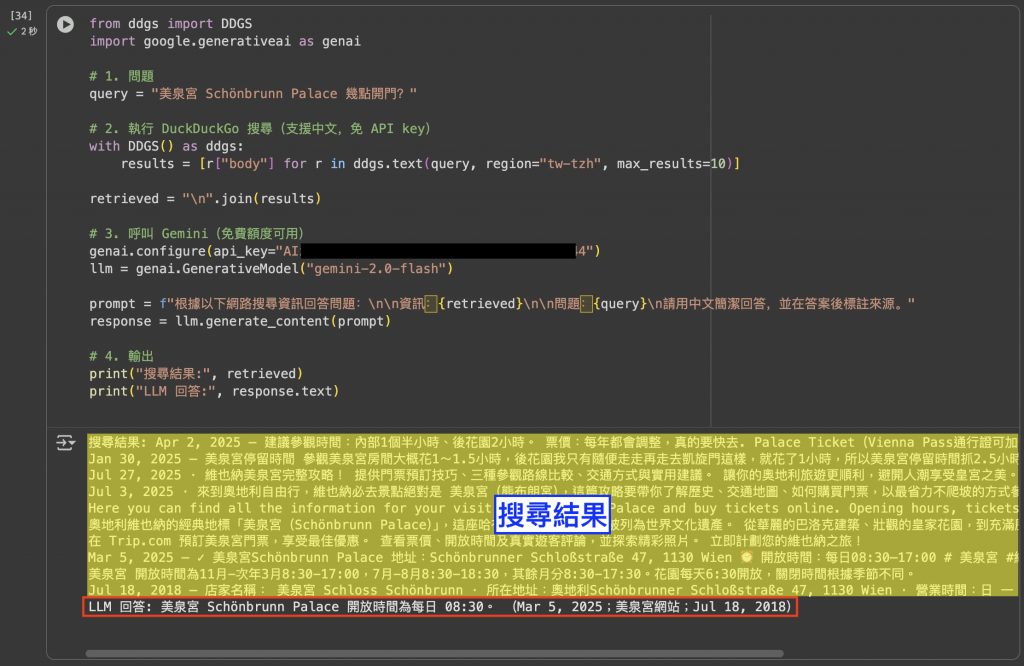Click the line 'from ddgs import DDGS'
This screenshot has height=666, width=1024.
(x=170, y=24)
